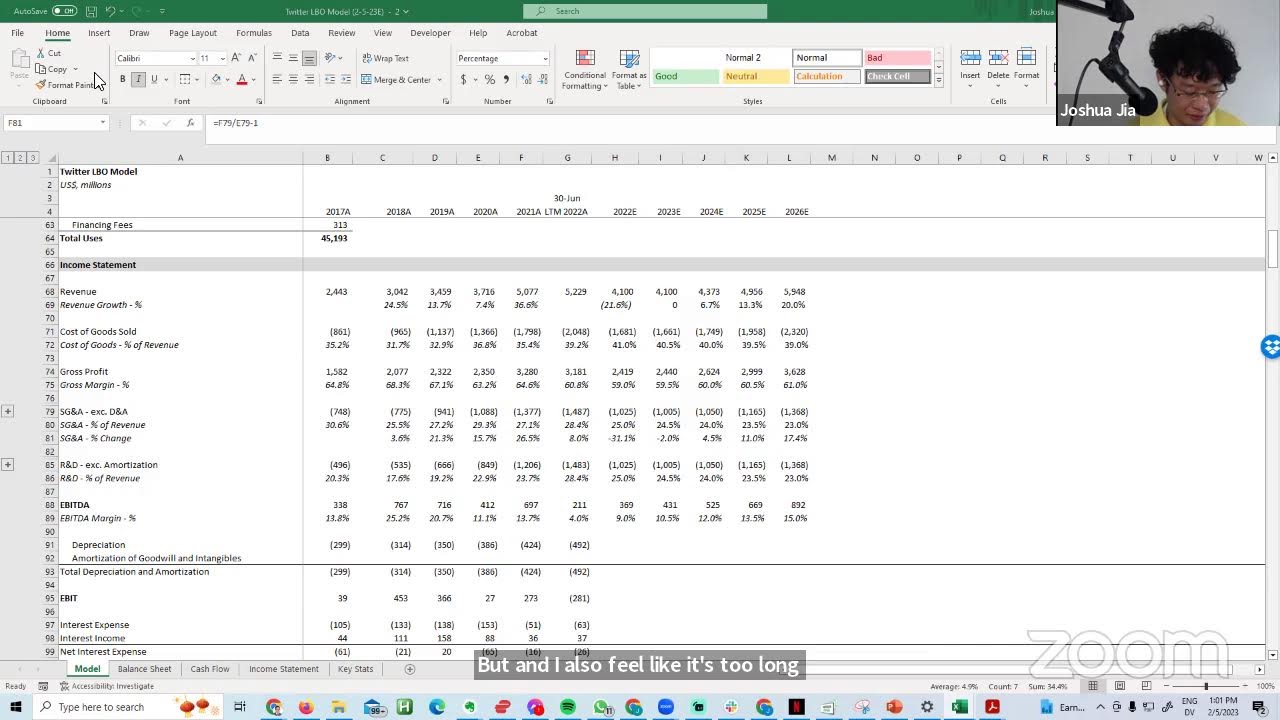Increase font size with the large A icon
The image size is (1280, 720).
click(x=236, y=58)
